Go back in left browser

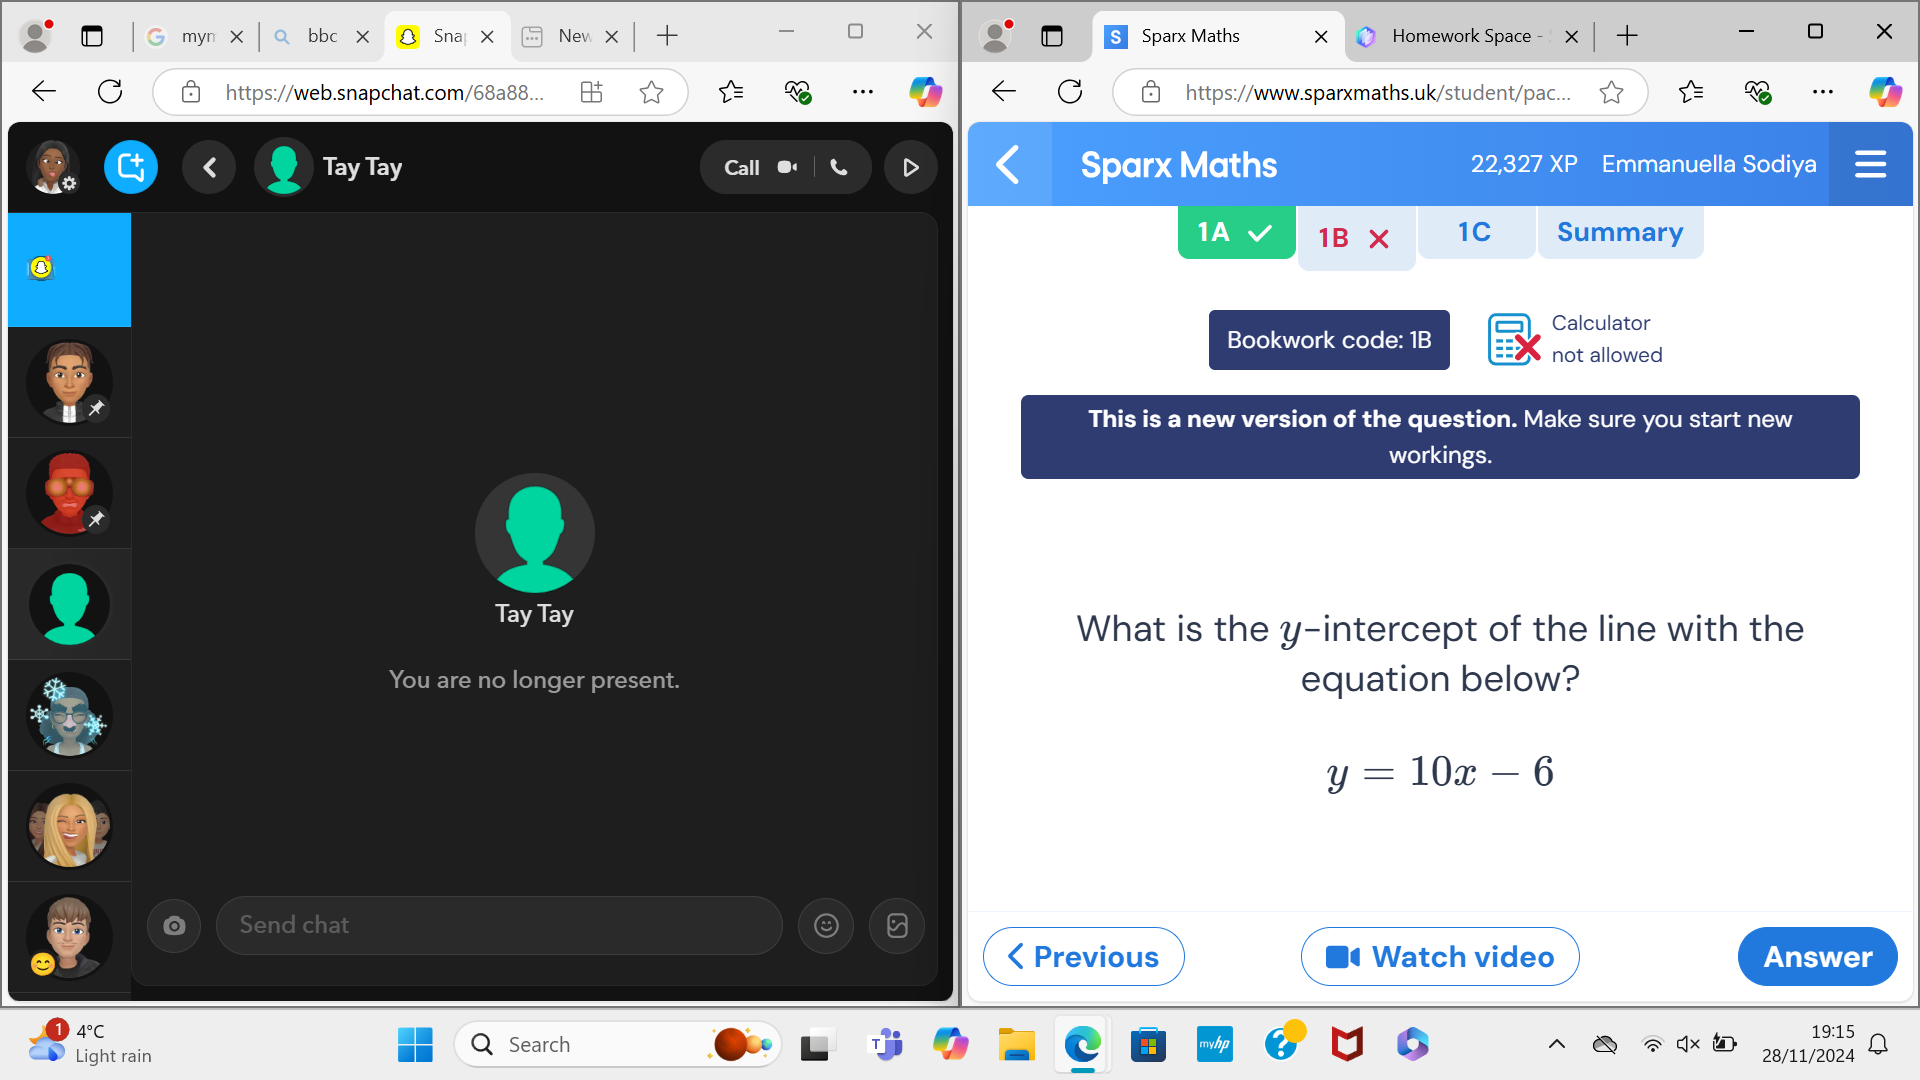point(43,92)
